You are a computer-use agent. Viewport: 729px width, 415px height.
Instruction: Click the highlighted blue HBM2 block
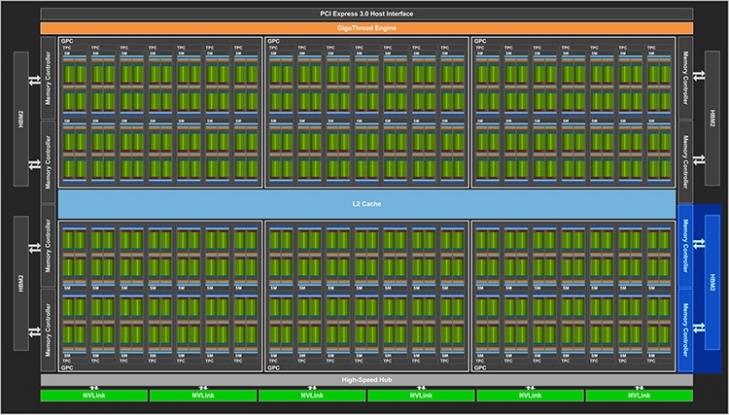coord(713,284)
